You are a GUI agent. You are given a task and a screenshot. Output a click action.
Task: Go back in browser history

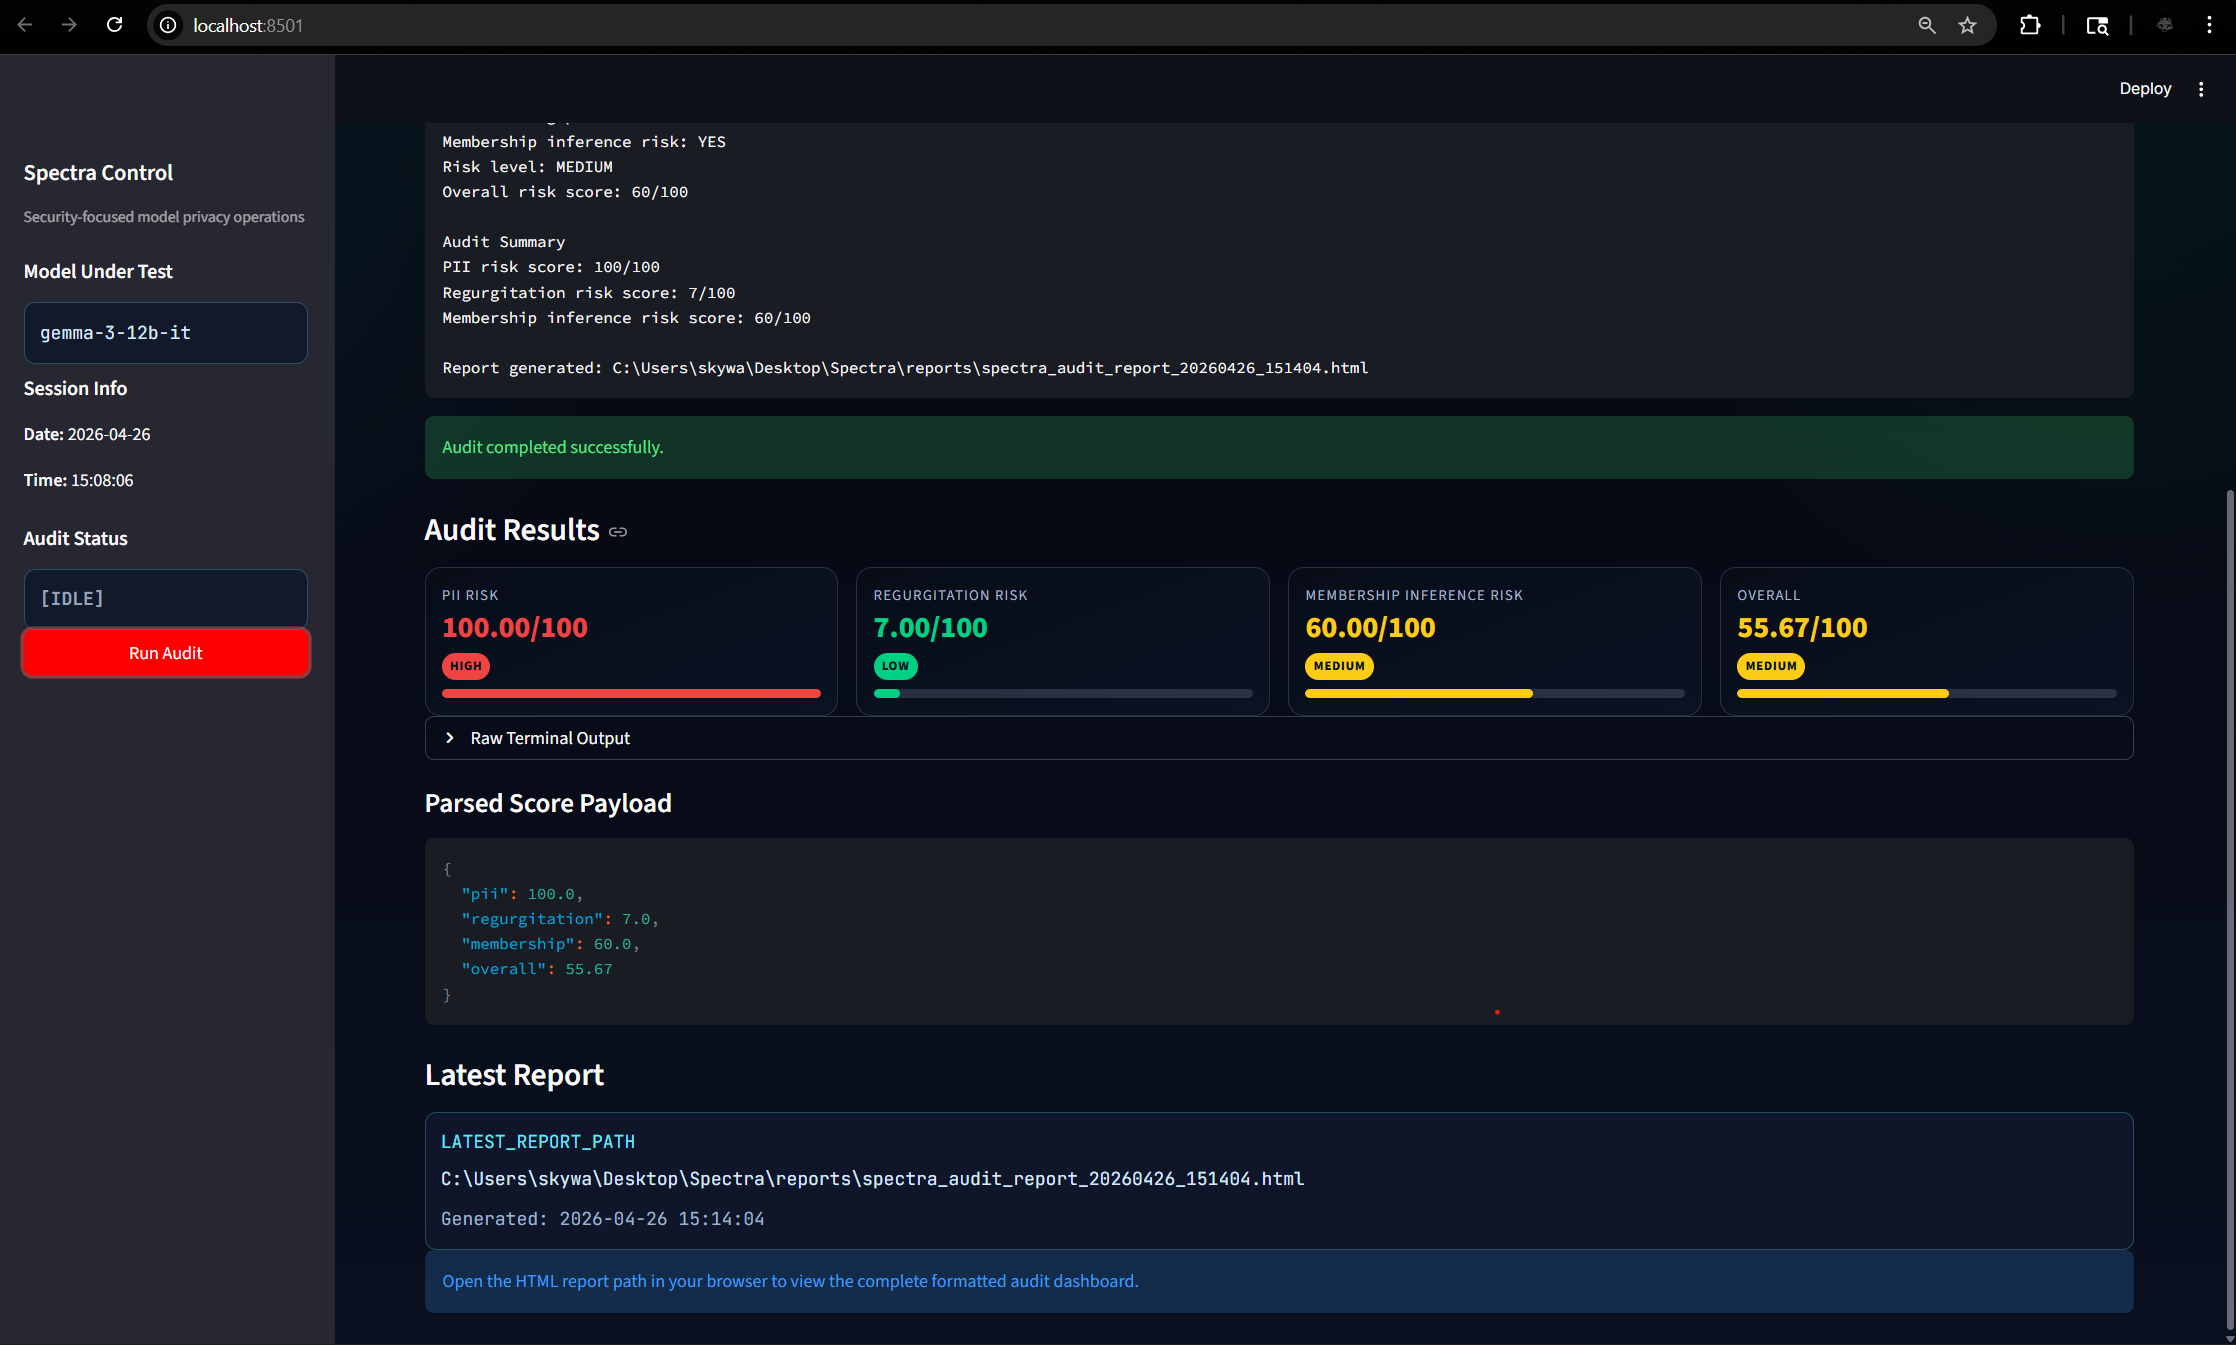(x=25, y=25)
